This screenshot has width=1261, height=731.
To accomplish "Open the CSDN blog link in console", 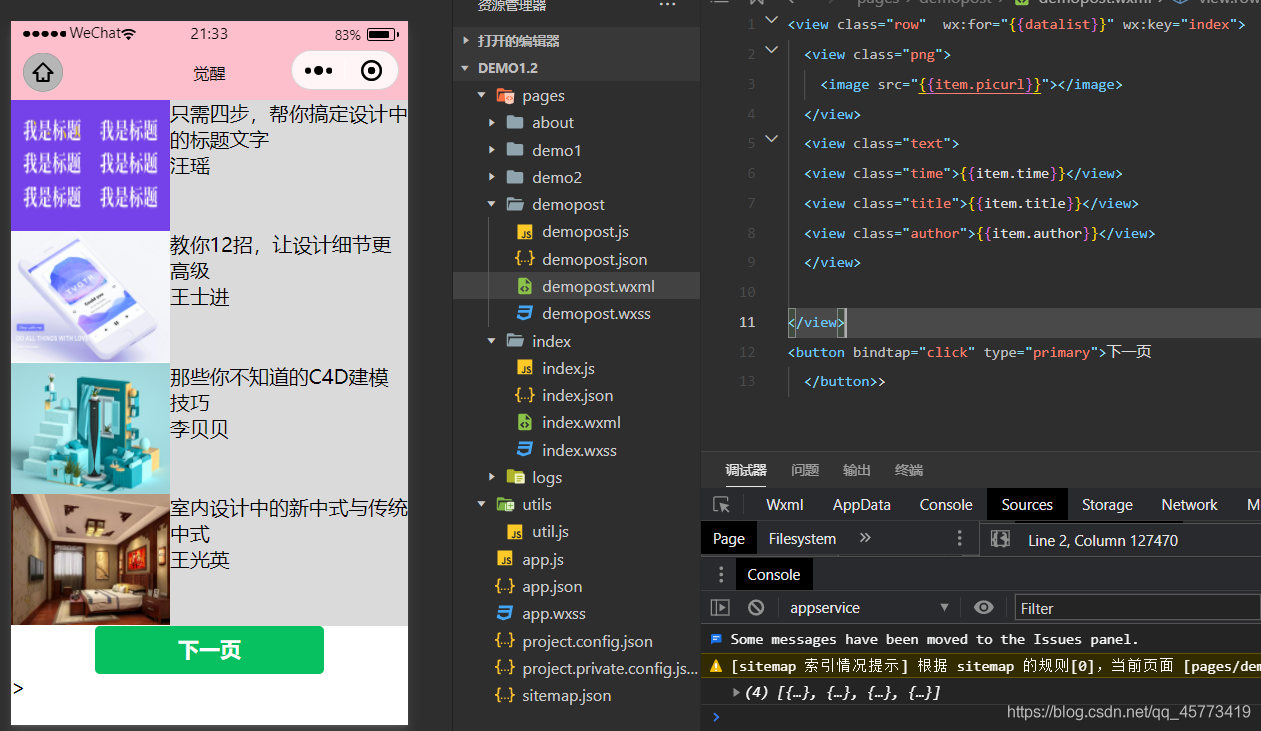I will pyautogui.click(x=1128, y=712).
